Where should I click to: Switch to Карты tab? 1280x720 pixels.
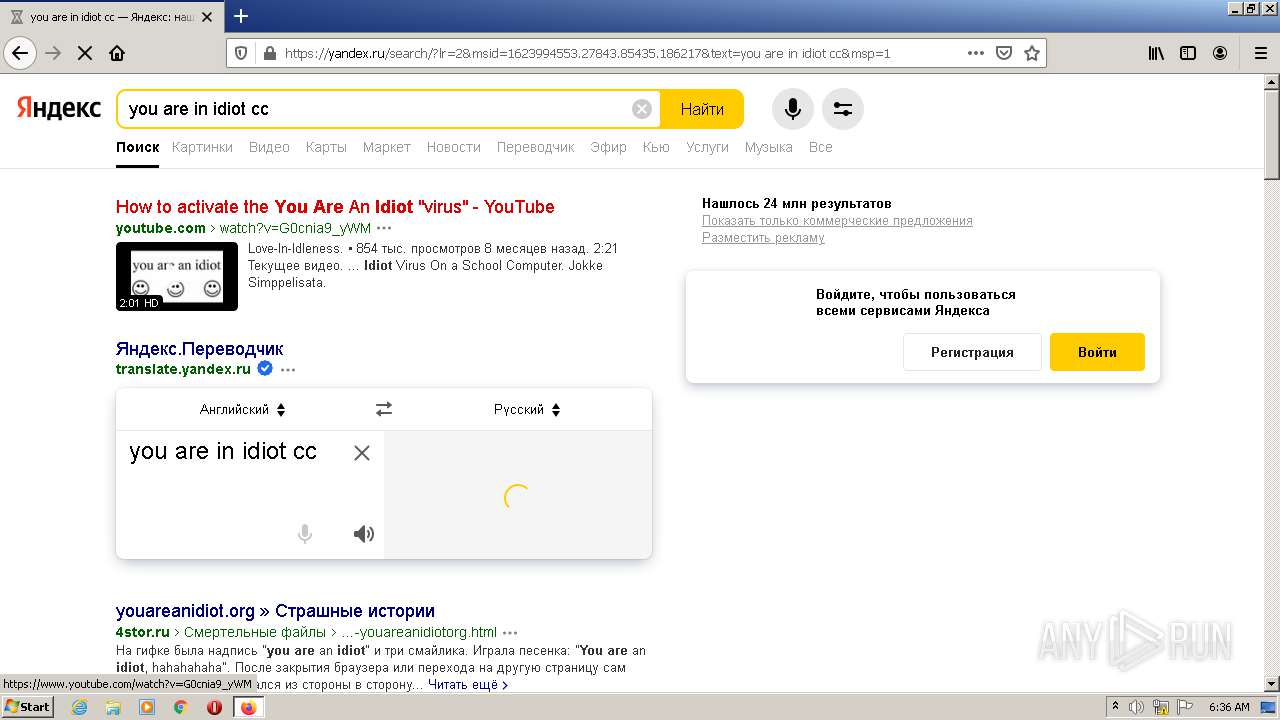coord(326,147)
